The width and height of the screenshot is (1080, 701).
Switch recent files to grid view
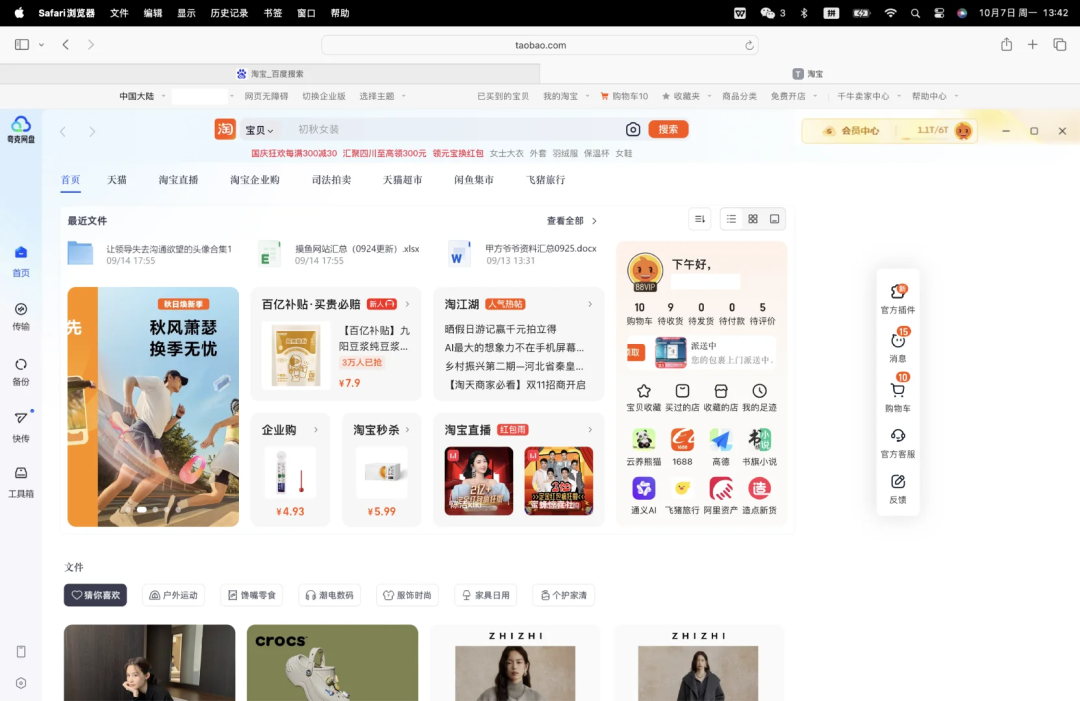[x=753, y=219]
